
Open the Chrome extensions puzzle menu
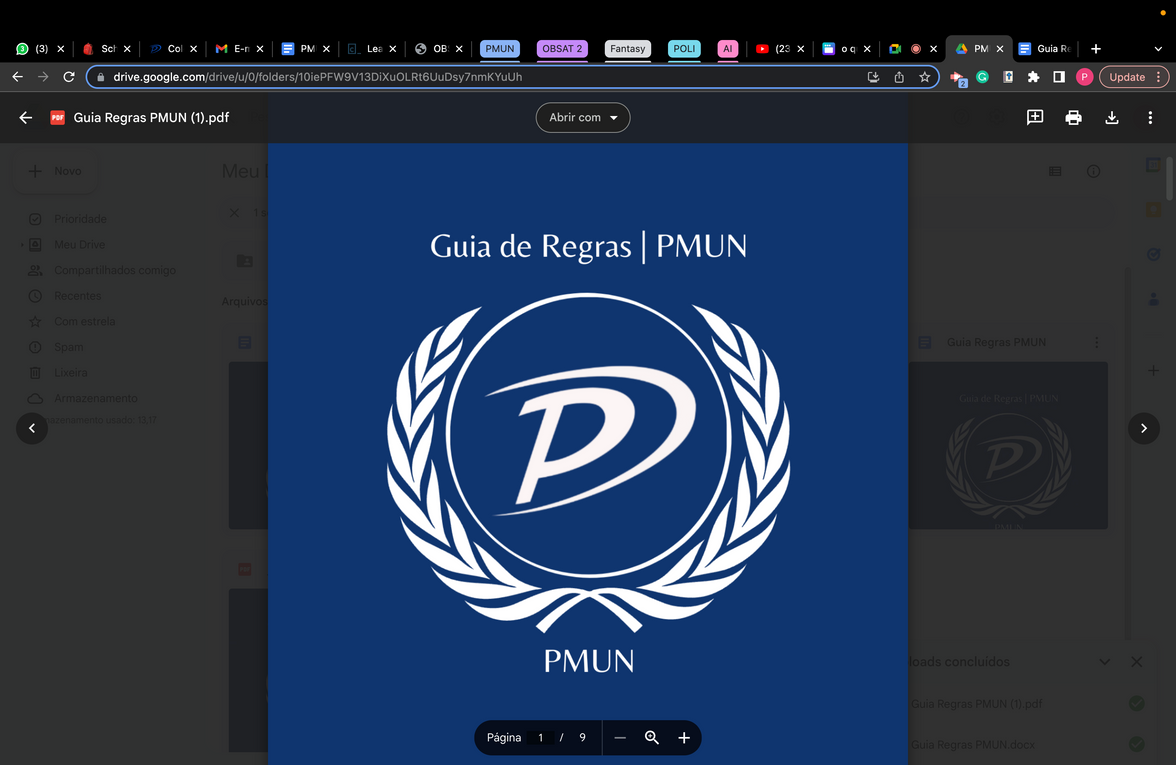click(1034, 76)
